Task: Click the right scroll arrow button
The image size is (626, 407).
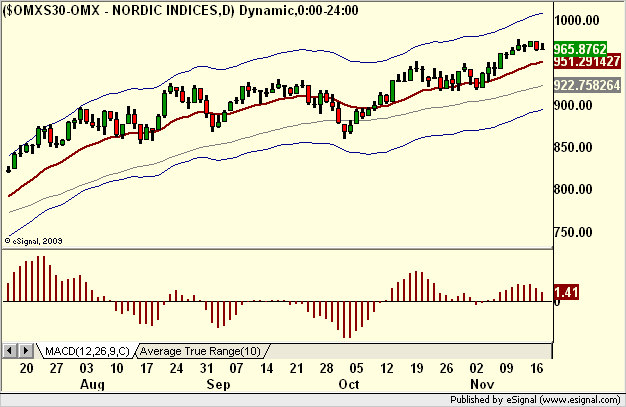Action: [x=26, y=351]
